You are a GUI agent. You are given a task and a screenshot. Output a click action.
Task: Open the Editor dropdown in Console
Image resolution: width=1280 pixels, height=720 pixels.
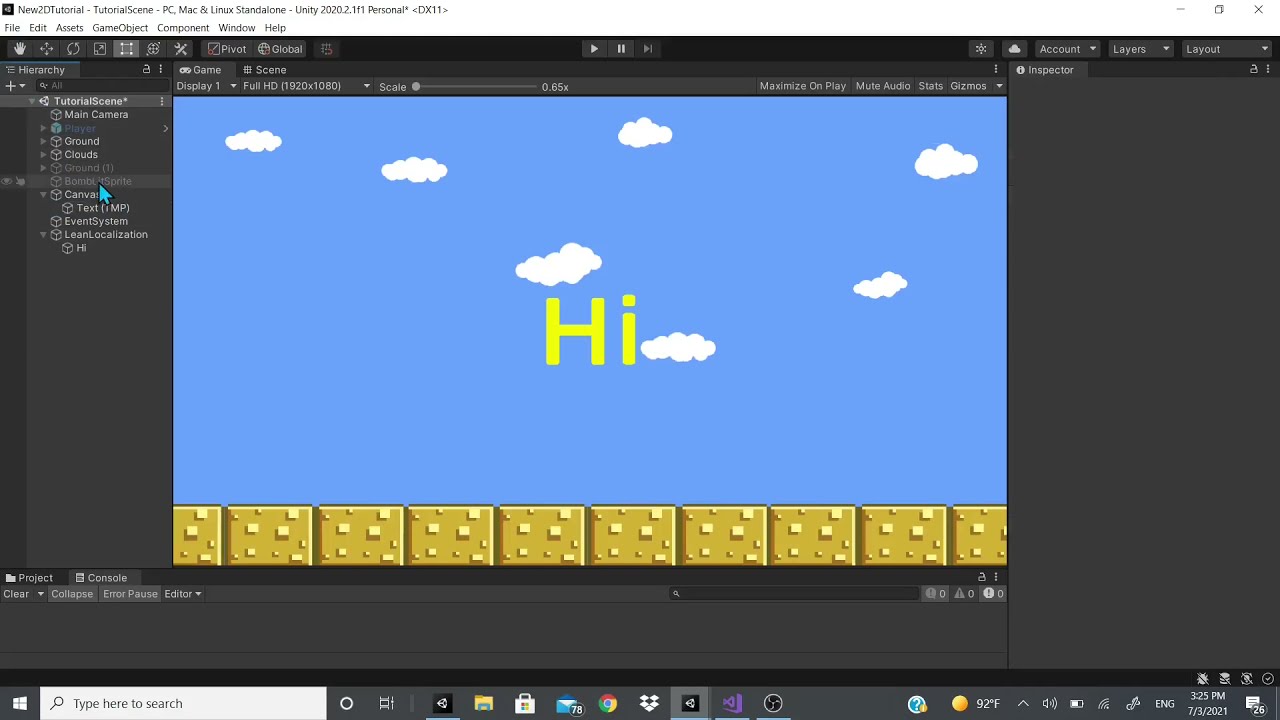pos(183,594)
